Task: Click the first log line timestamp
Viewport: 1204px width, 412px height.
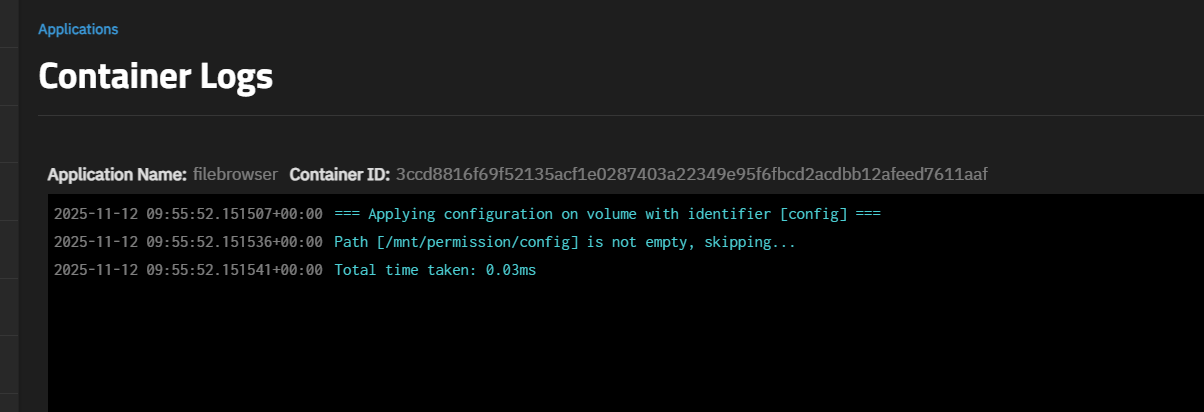Action: [x=188, y=214]
